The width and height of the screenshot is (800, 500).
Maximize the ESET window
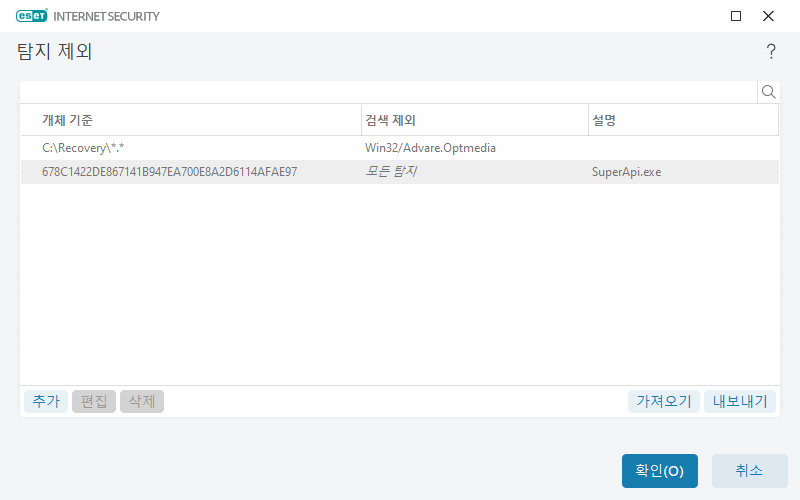click(x=736, y=16)
